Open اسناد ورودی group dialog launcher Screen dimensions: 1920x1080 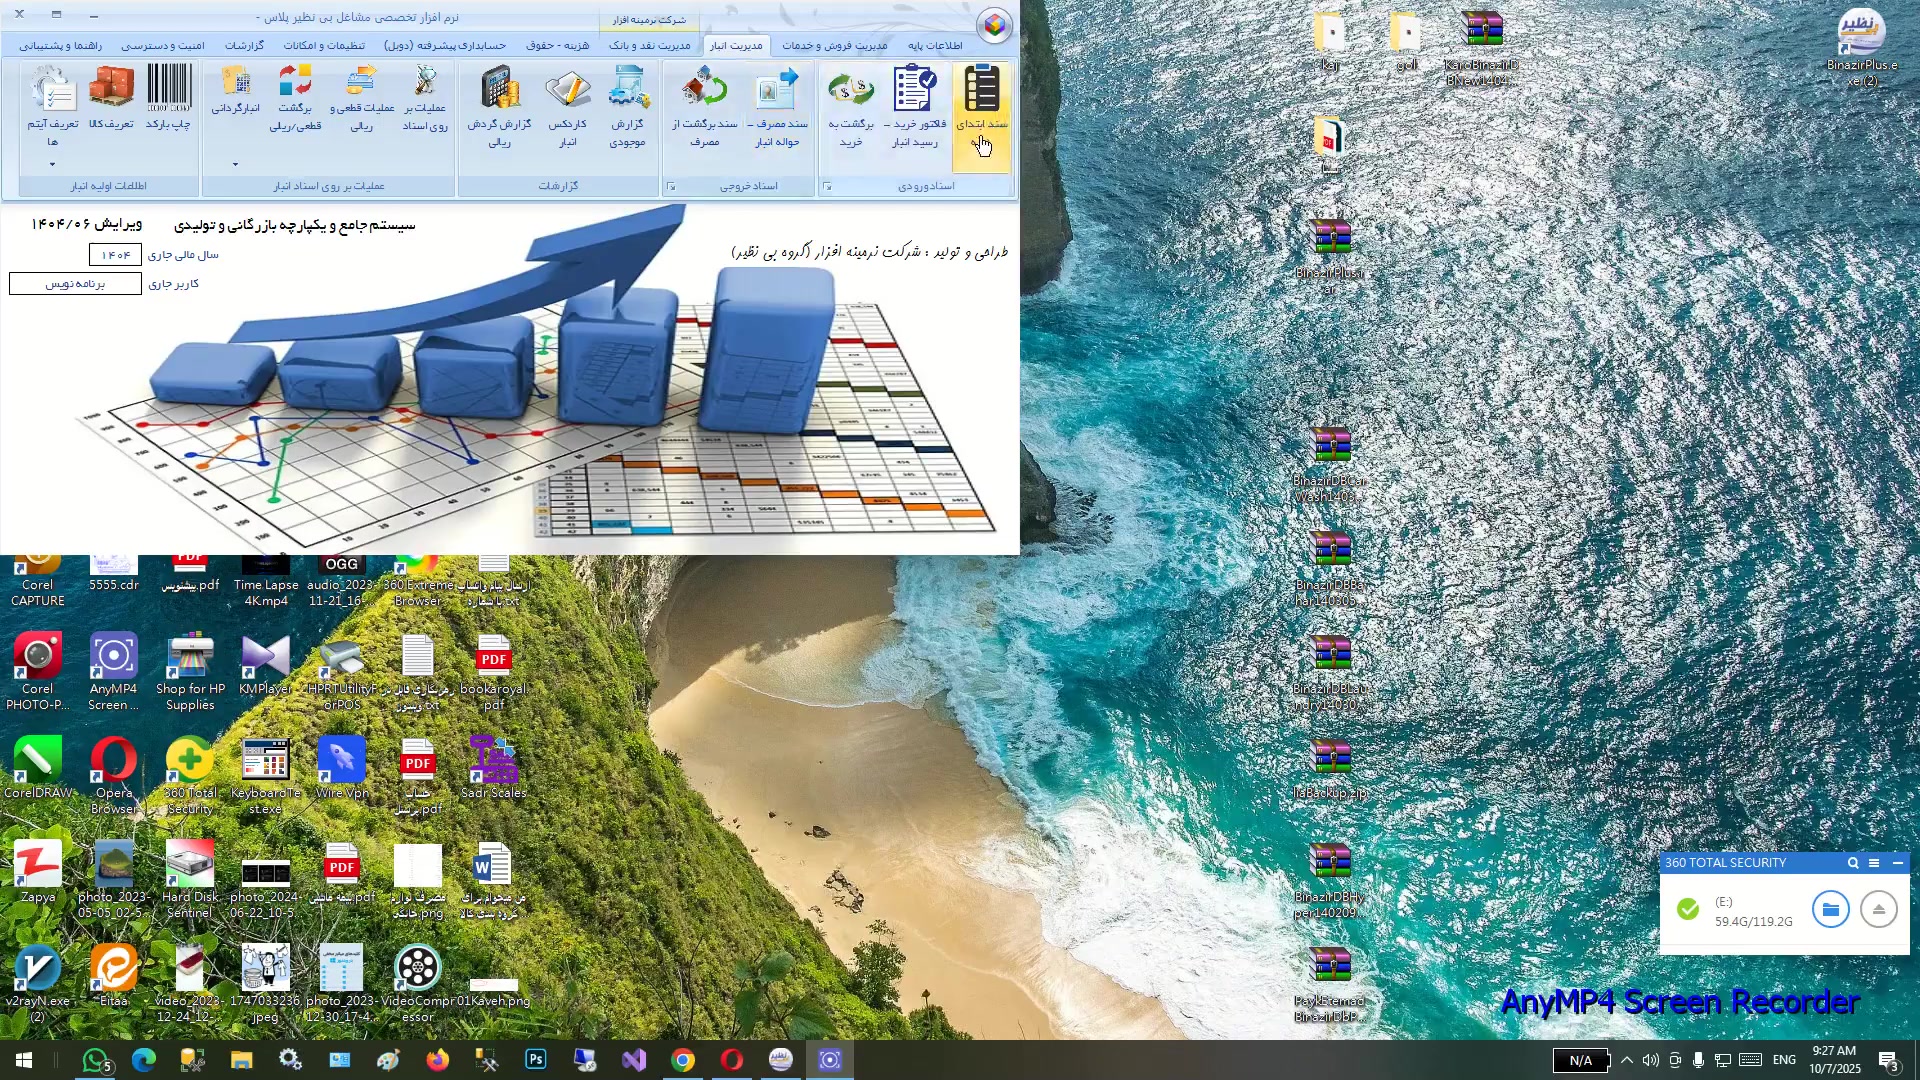pos(827,187)
